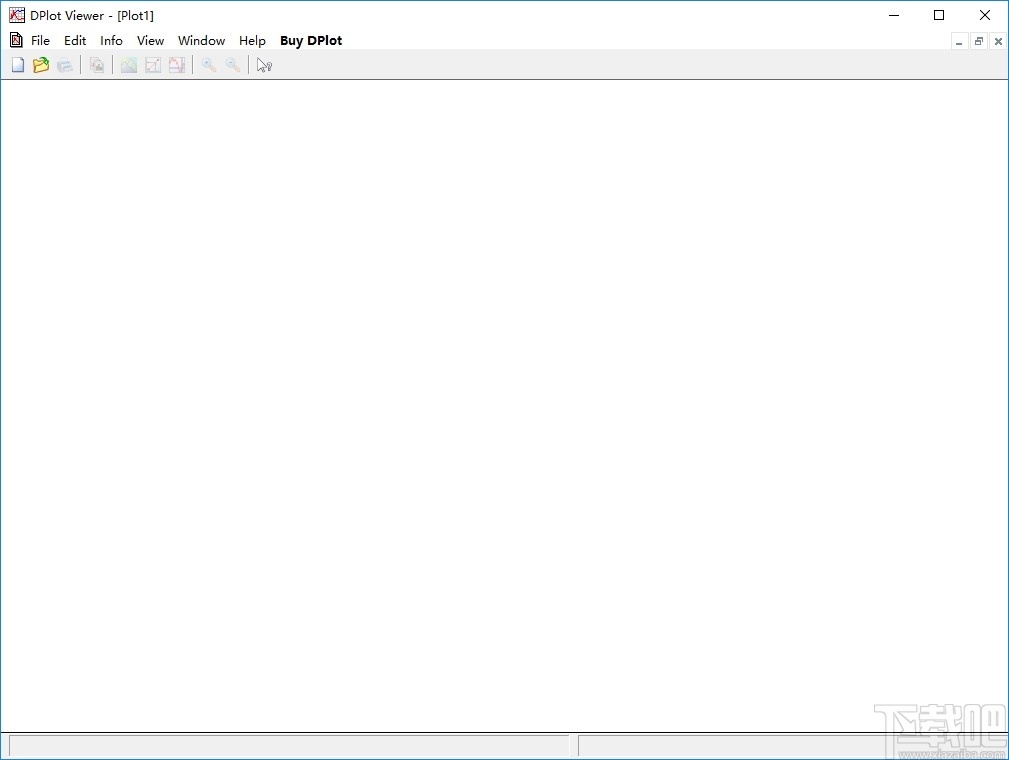
Task: Select the Zoom In magnifier tool
Action: 208,64
